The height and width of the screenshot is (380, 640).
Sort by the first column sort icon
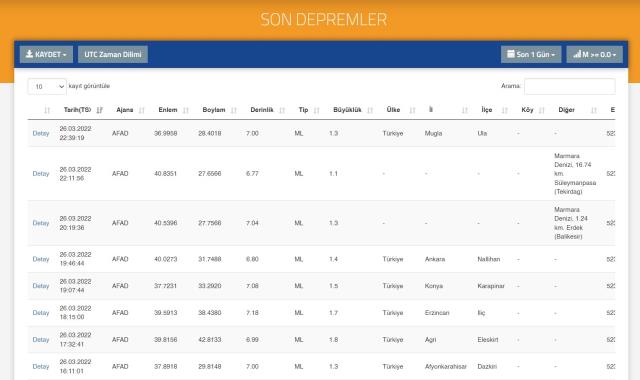(47, 110)
